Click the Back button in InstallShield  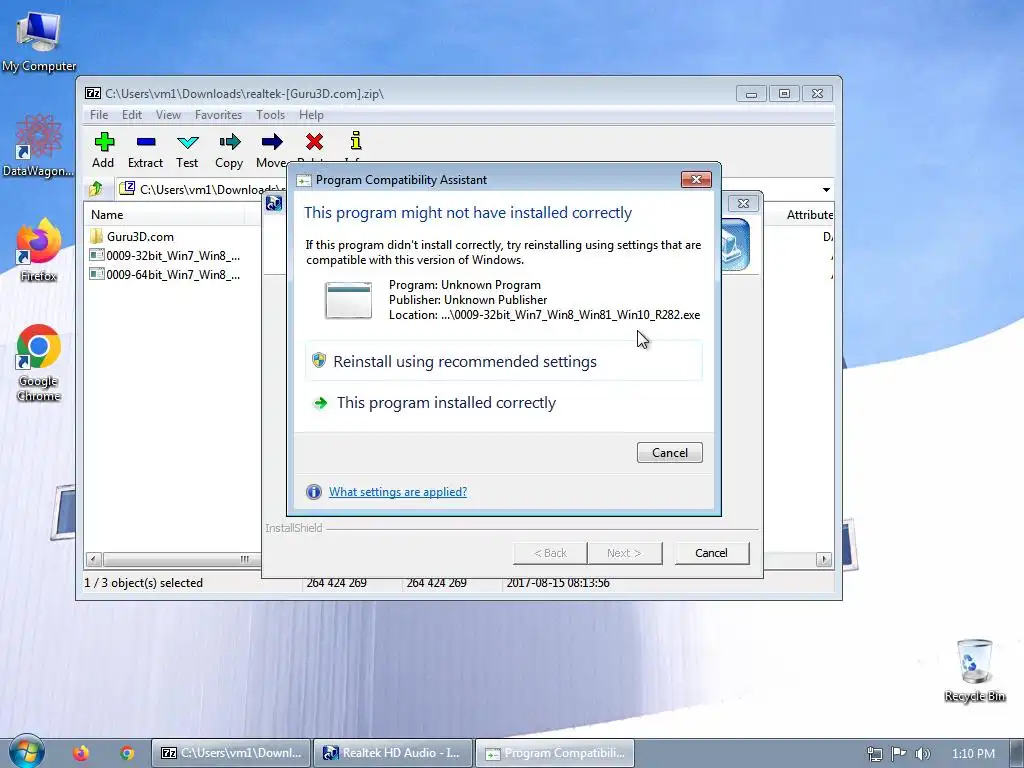point(551,553)
